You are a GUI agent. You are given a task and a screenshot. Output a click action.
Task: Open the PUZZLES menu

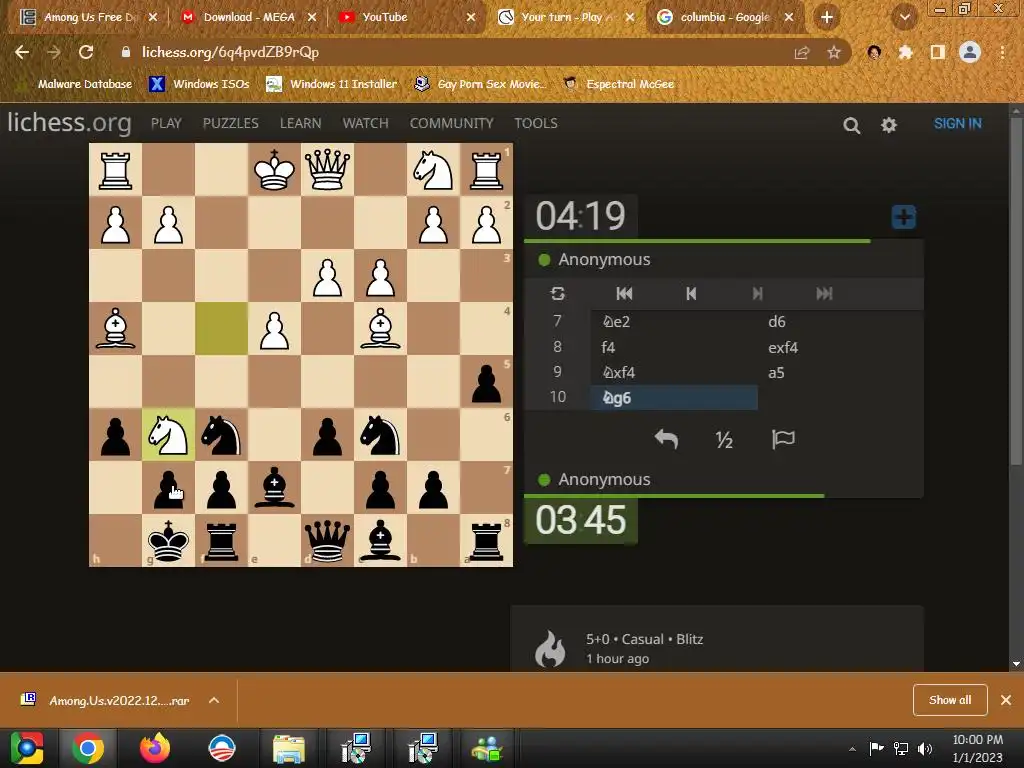[231, 123]
